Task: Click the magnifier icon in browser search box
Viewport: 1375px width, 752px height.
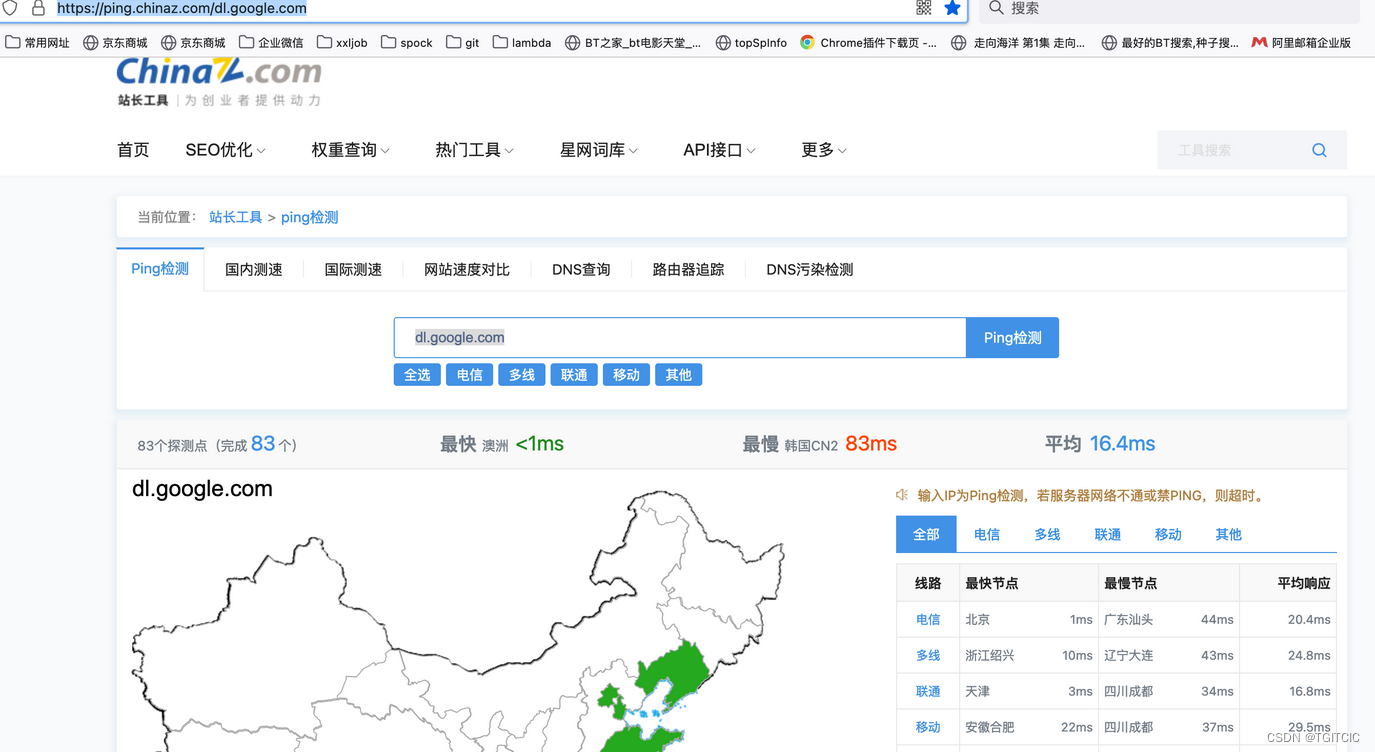Action: [996, 8]
